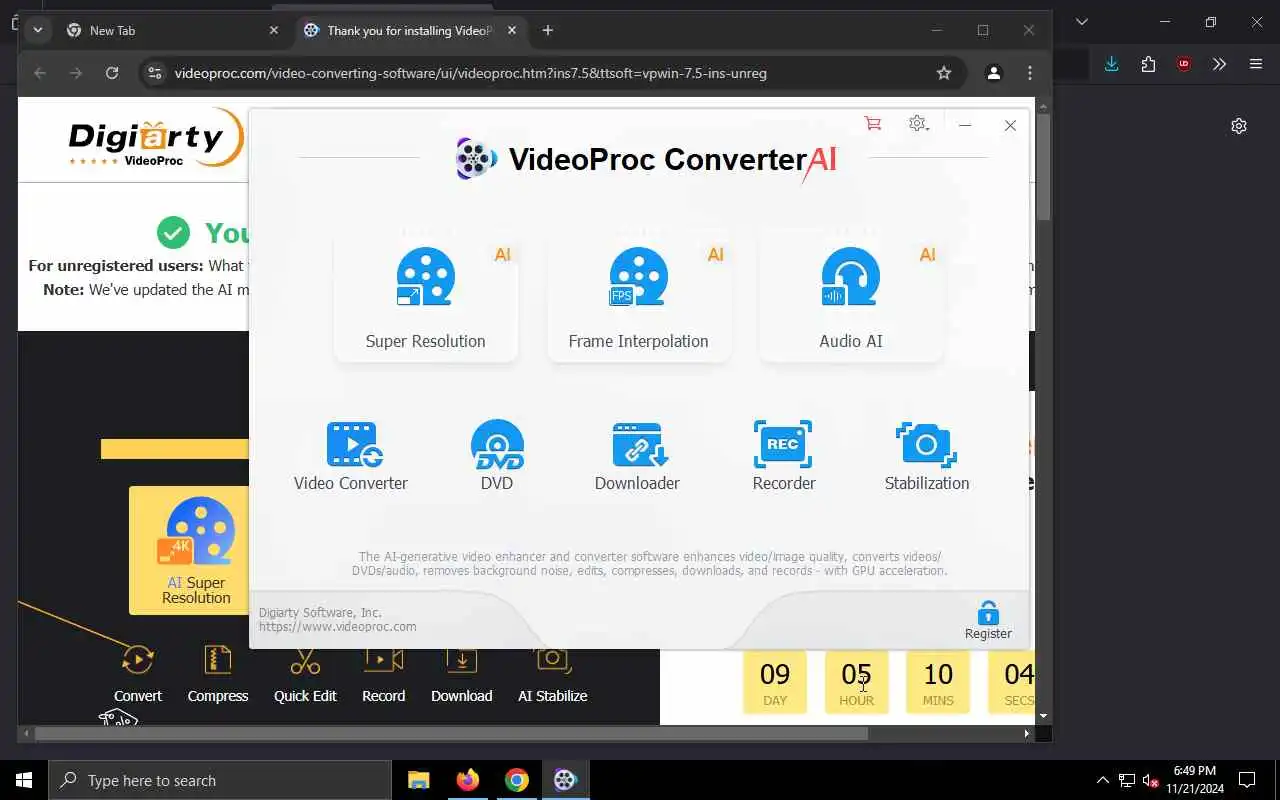1280x800 pixels.
Task: Expand Firefox toolbar overflow chevron
Action: coord(1219,64)
